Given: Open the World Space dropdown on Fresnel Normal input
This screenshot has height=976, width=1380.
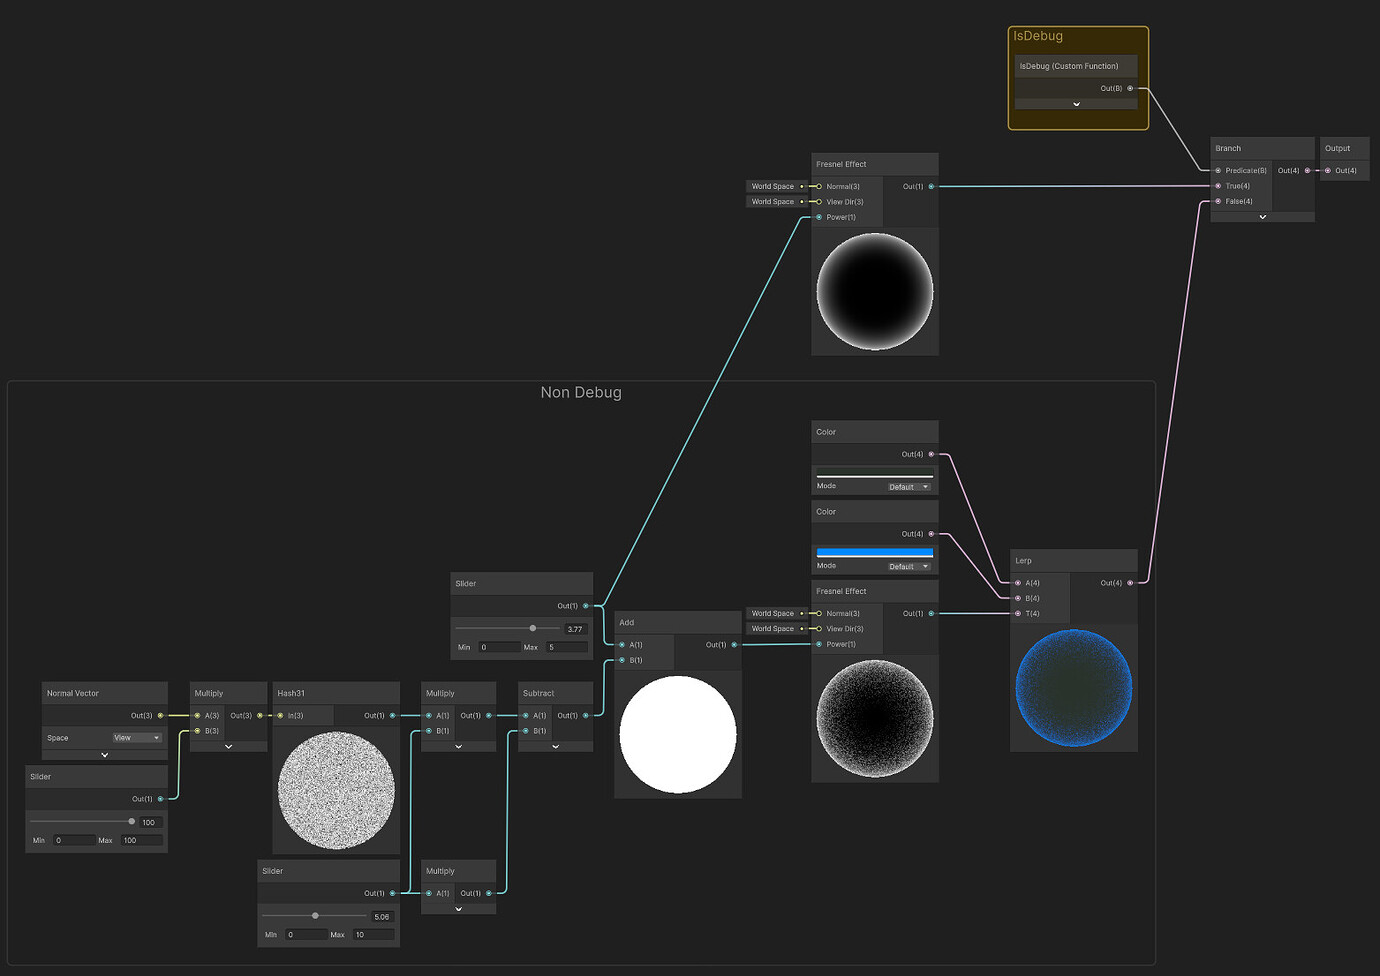Looking at the screenshot, I should (775, 186).
